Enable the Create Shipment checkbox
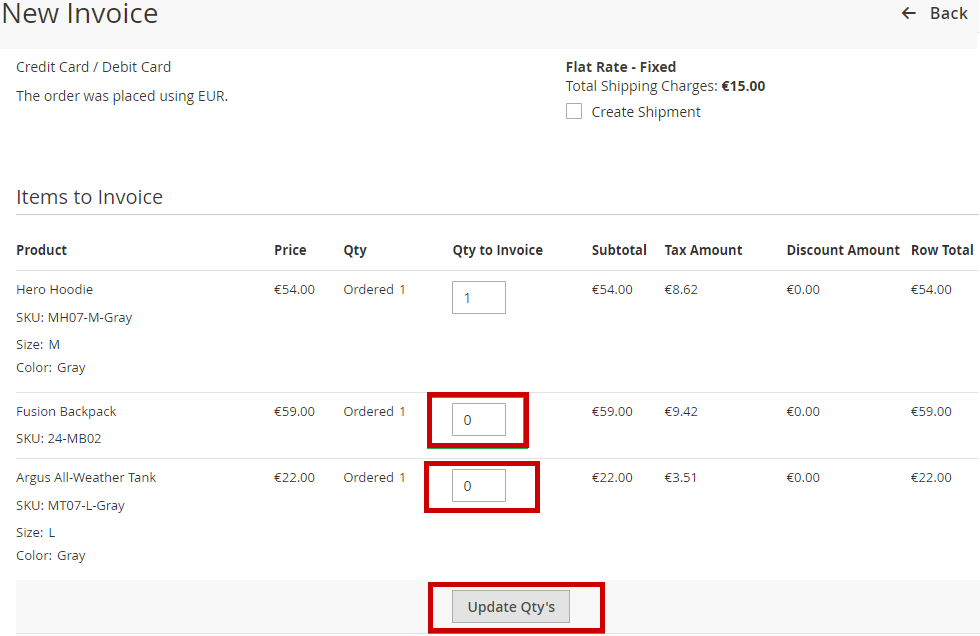This screenshot has width=980, height=636. coord(574,112)
